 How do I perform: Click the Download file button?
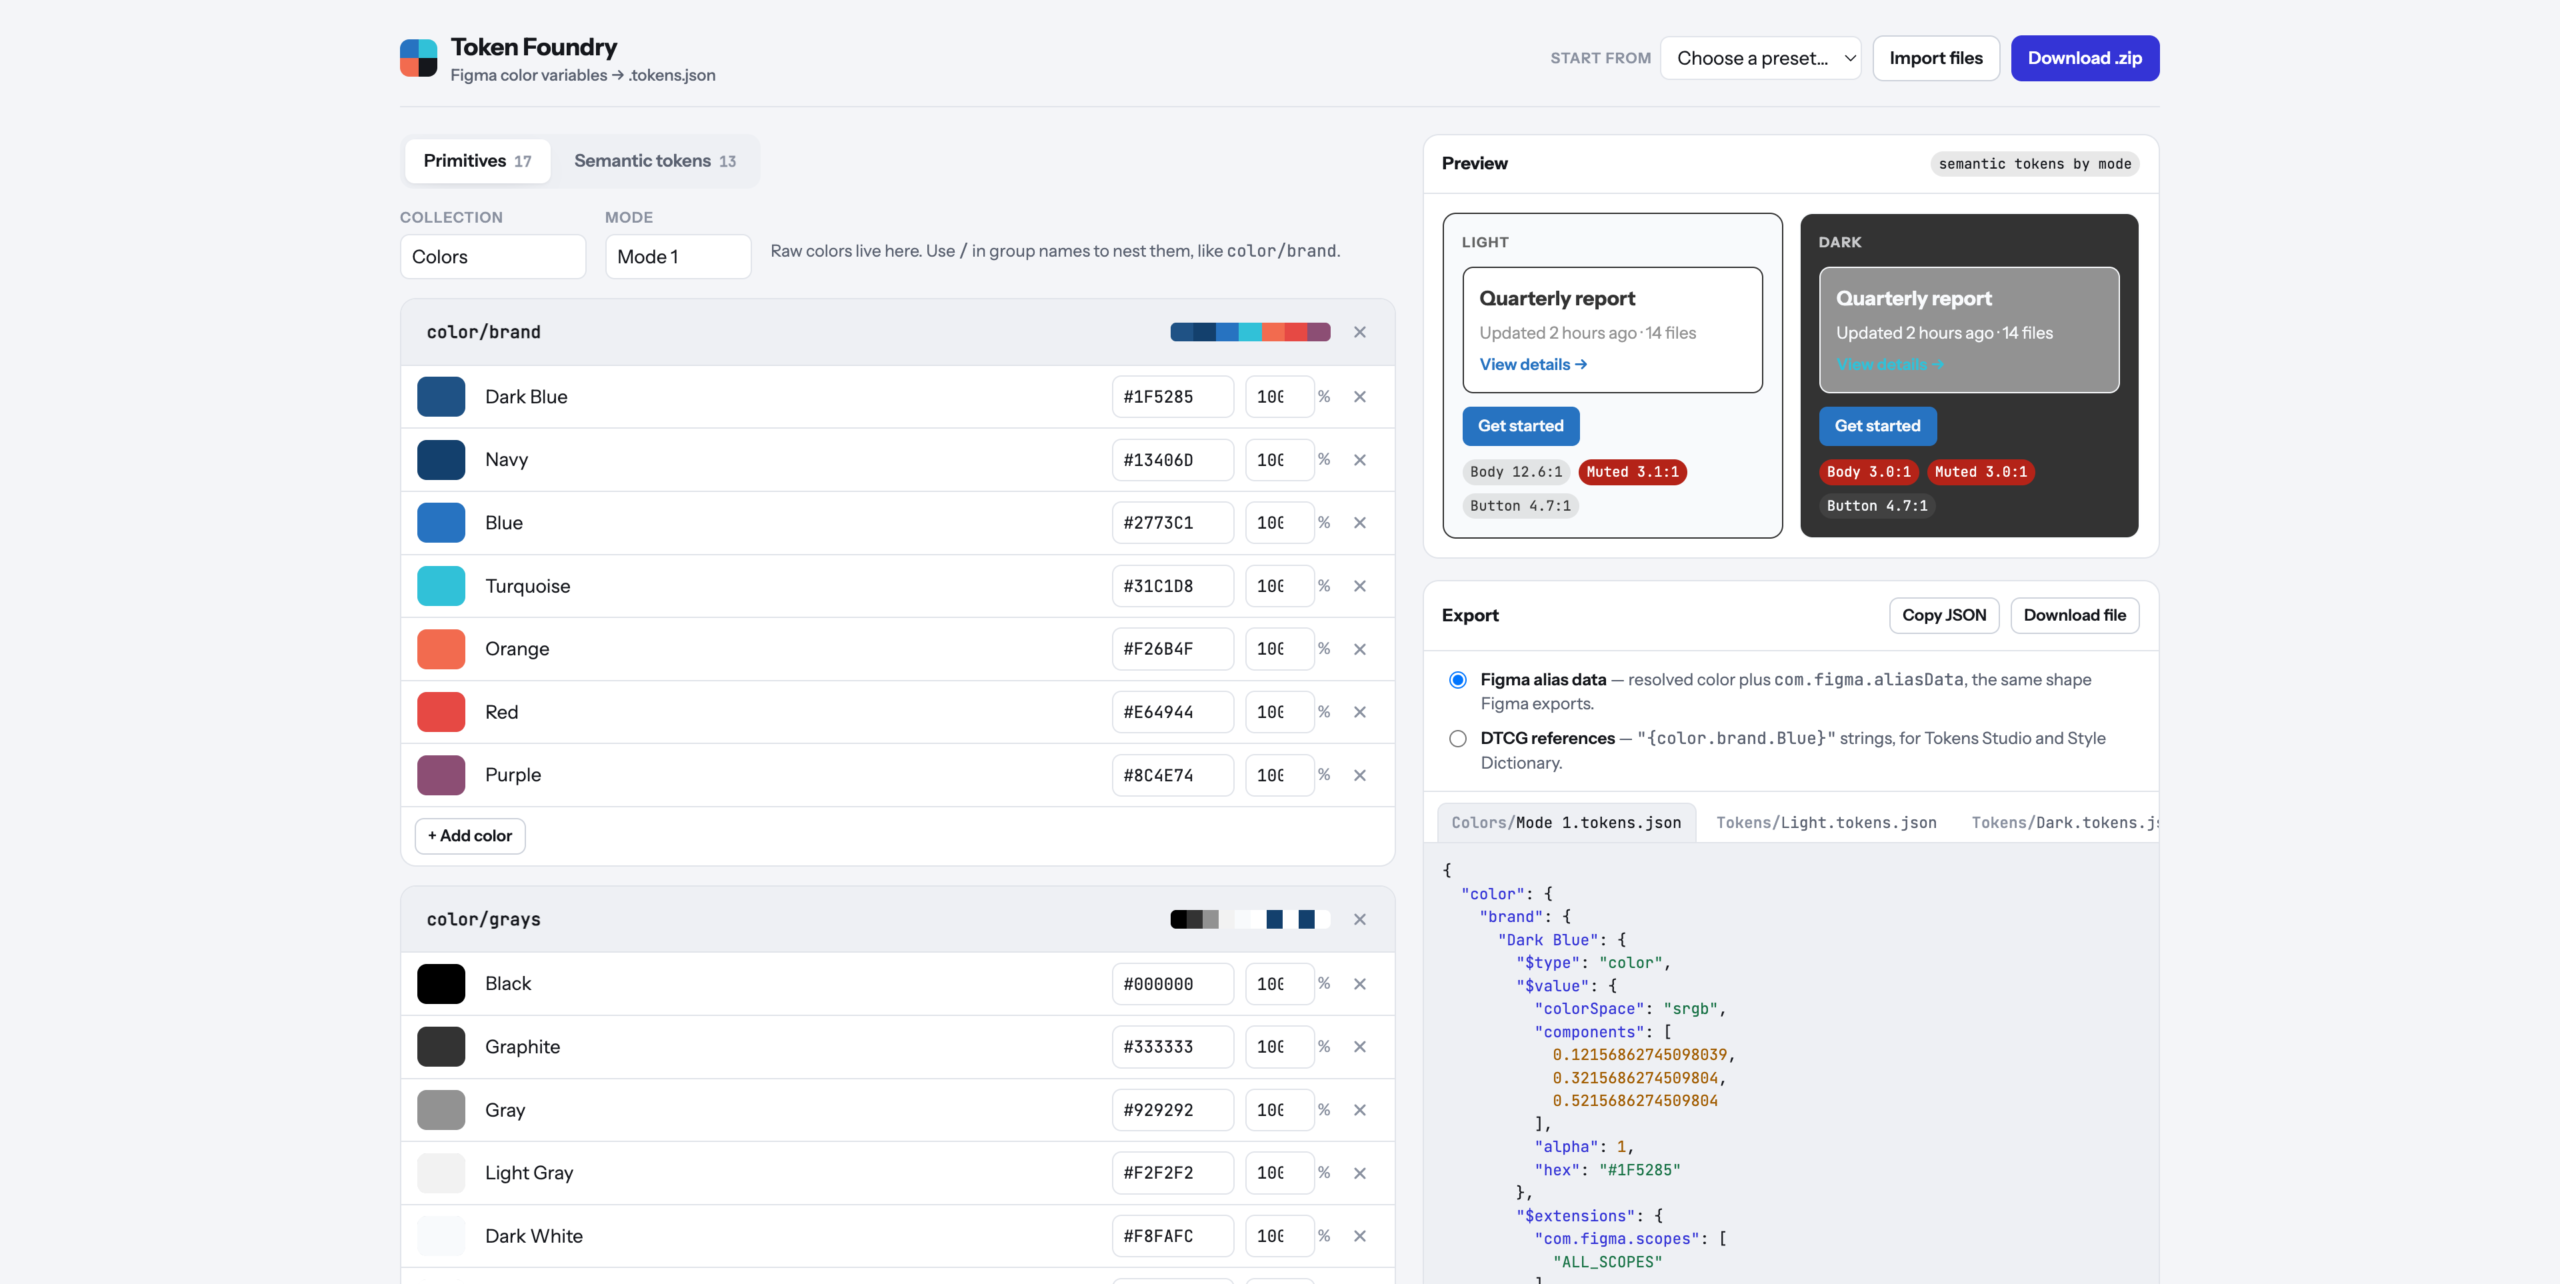(x=2074, y=615)
